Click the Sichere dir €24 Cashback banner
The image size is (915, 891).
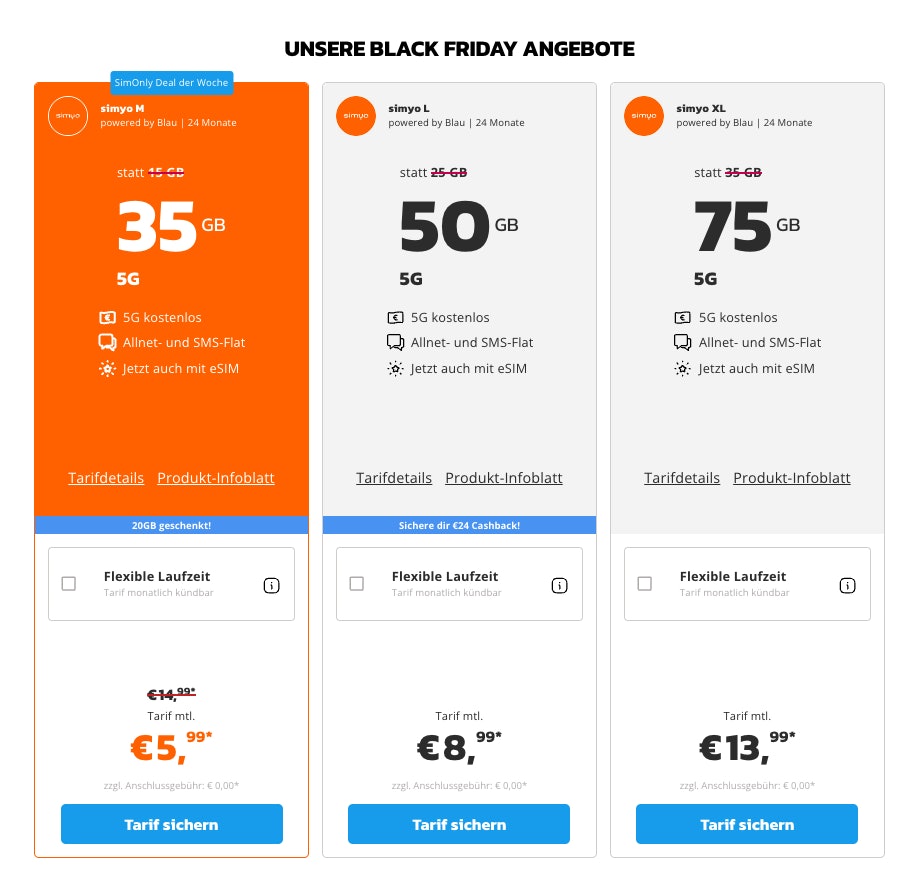coord(459,525)
